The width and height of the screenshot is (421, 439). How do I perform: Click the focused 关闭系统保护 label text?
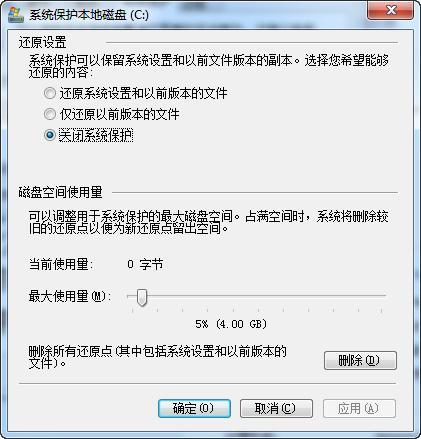pos(96,135)
